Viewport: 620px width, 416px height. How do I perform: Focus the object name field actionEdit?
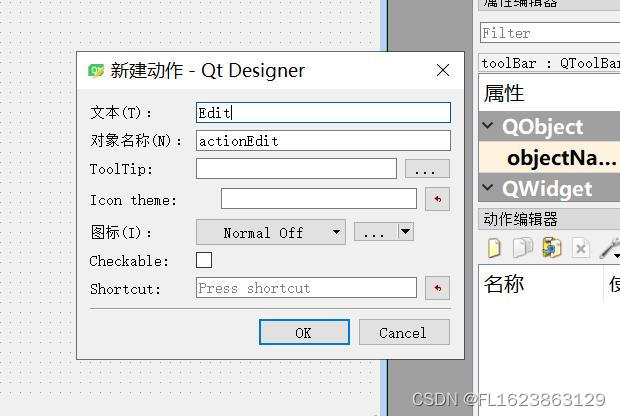(x=323, y=141)
